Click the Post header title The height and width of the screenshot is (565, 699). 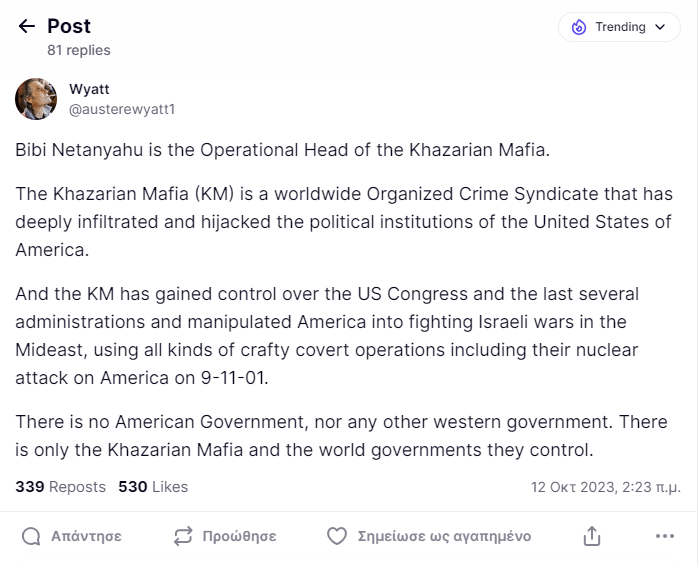(x=69, y=27)
